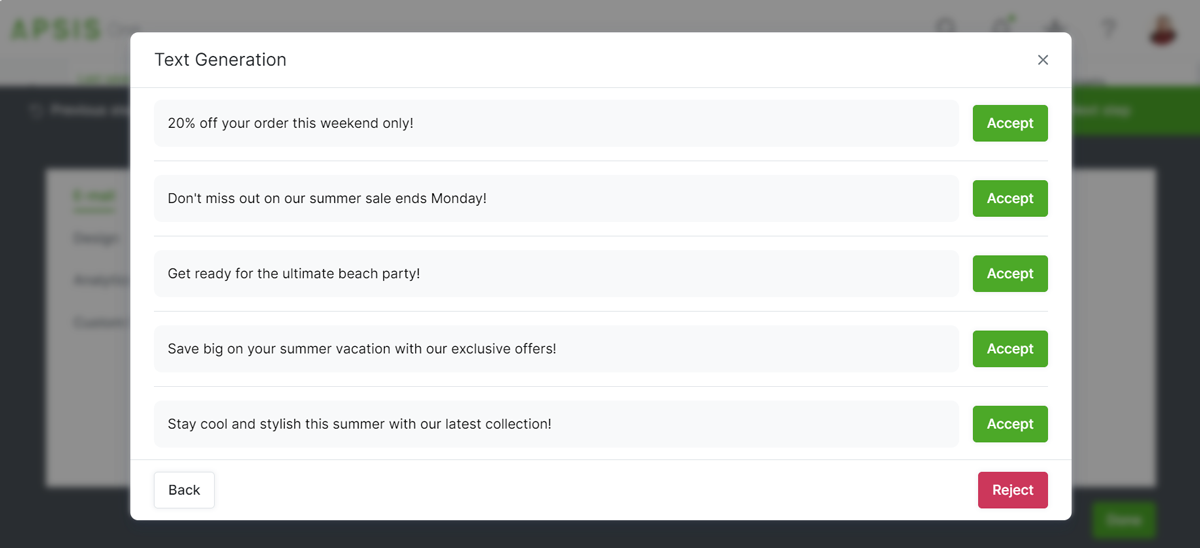The width and height of the screenshot is (1200, 548).
Task: Accept the summer vacation exclusive offers text
Action: (1010, 349)
